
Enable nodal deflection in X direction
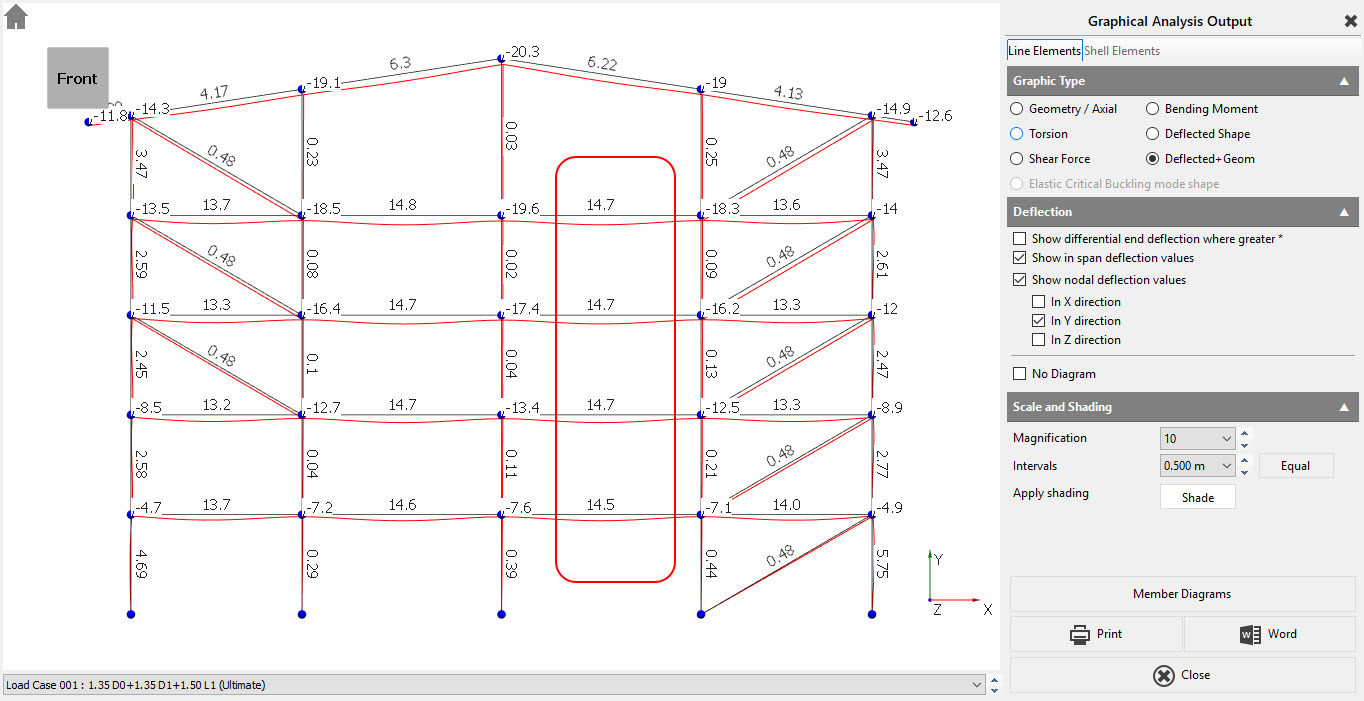pos(1039,302)
